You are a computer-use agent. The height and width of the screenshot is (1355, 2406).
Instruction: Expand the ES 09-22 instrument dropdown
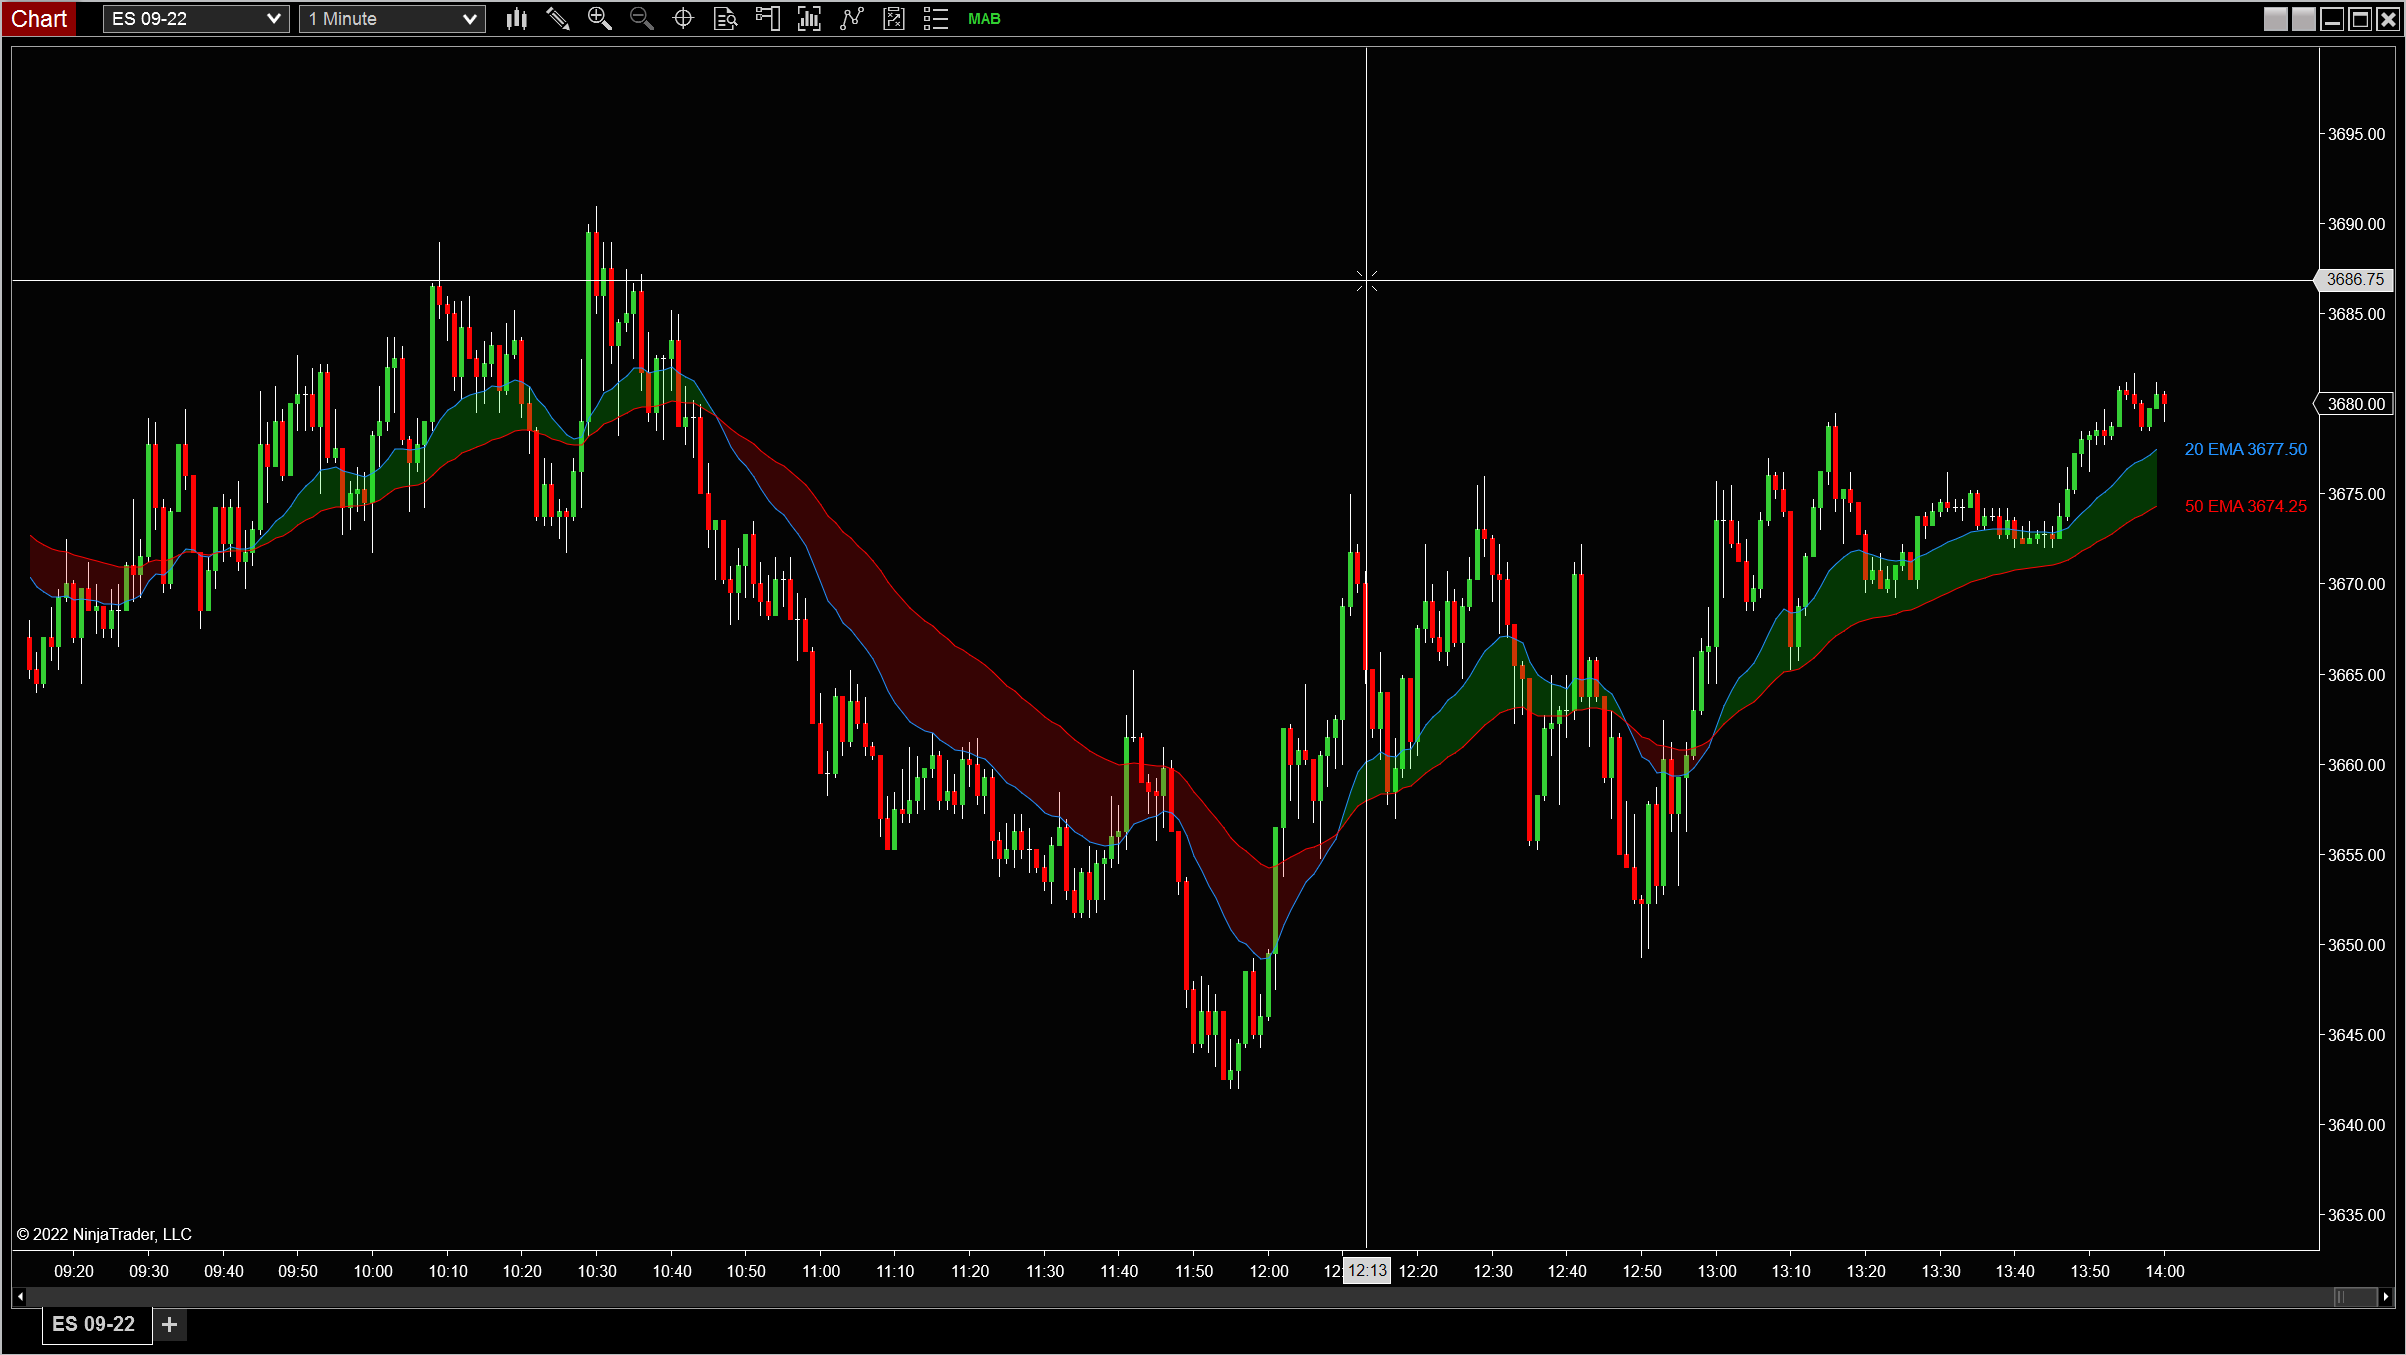pos(272,18)
